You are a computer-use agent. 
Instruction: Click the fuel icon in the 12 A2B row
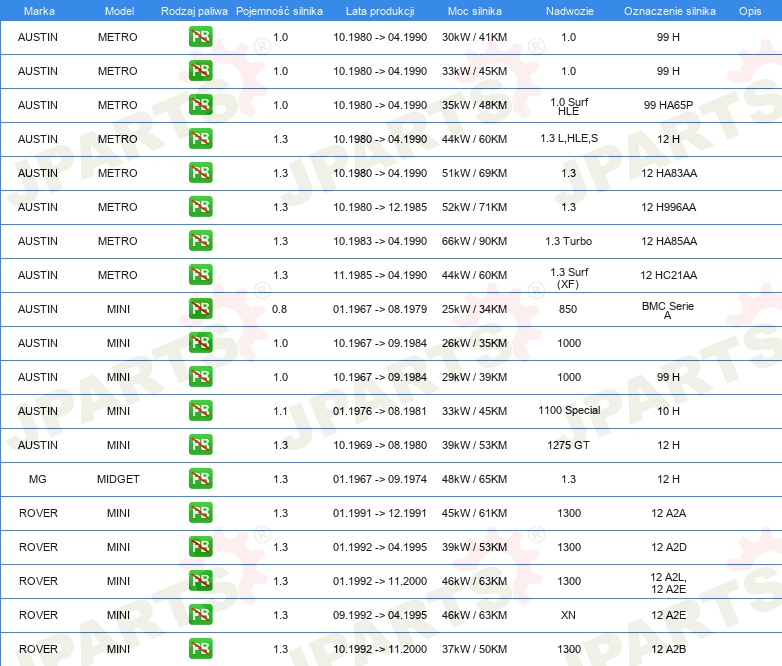coord(200,649)
